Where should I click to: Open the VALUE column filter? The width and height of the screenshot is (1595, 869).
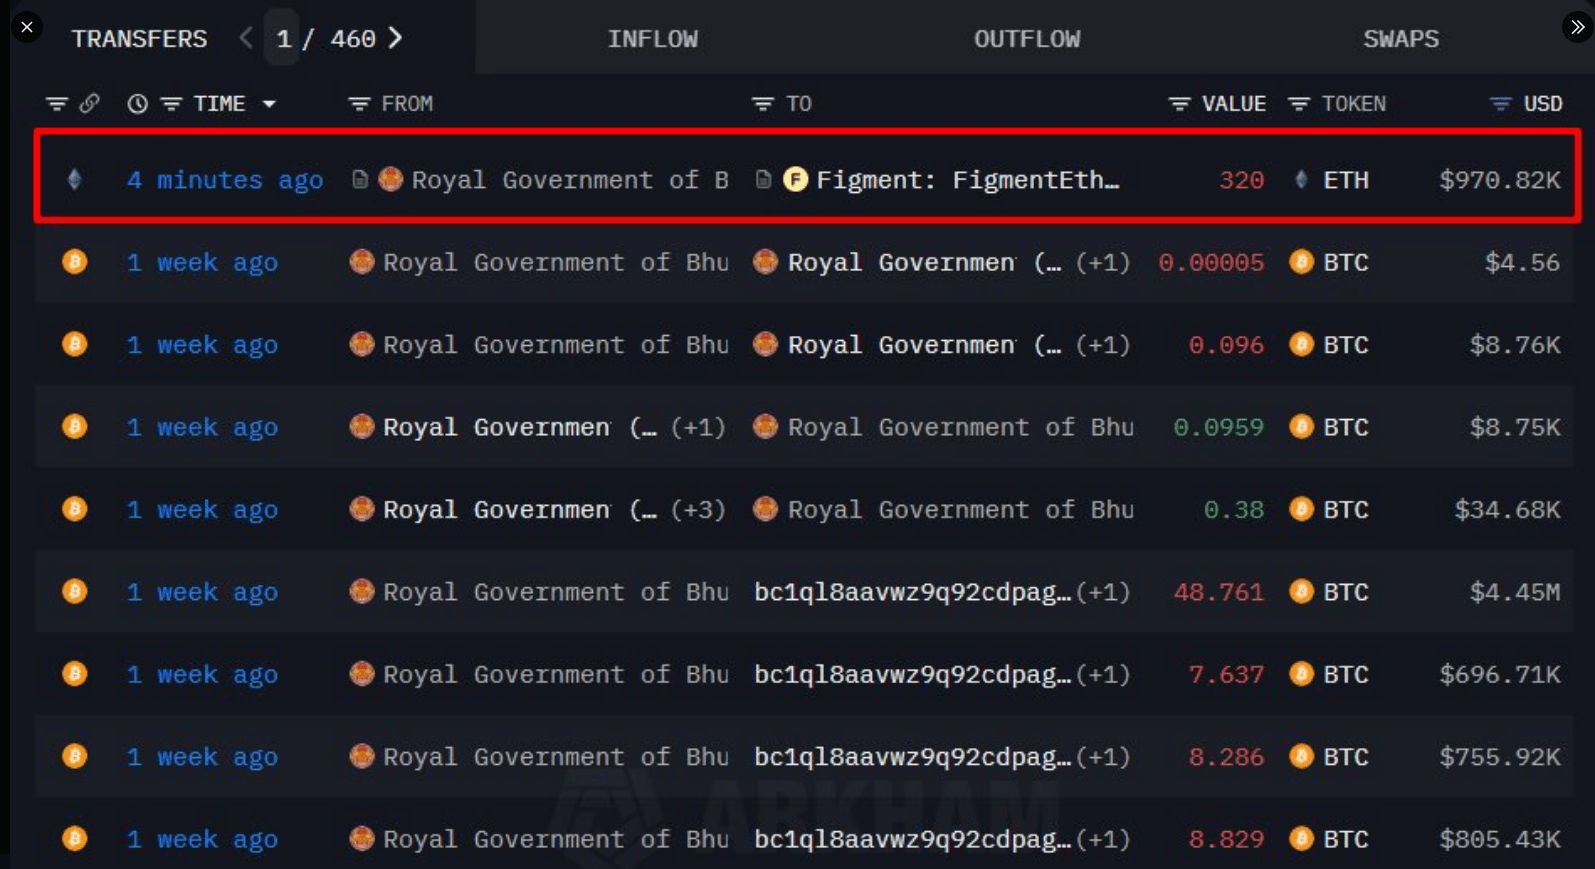[1180, 104]
